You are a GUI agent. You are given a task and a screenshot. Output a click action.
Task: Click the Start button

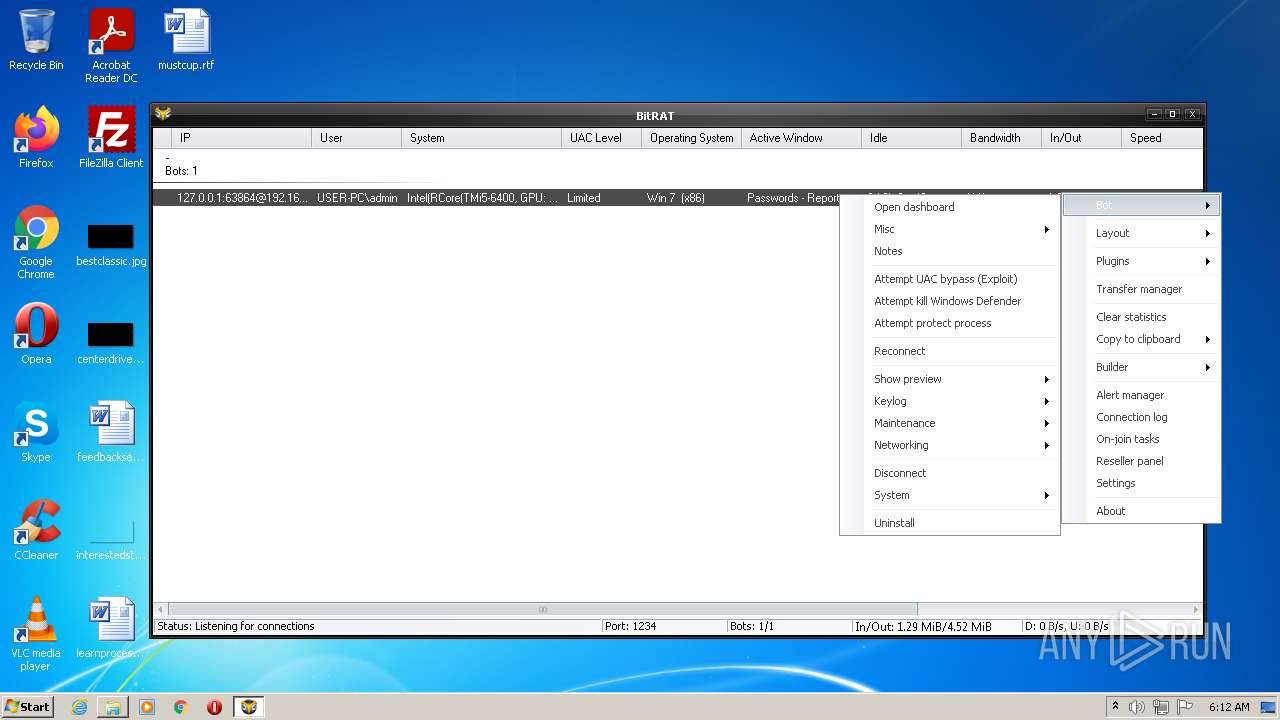(x=27, y=707)
